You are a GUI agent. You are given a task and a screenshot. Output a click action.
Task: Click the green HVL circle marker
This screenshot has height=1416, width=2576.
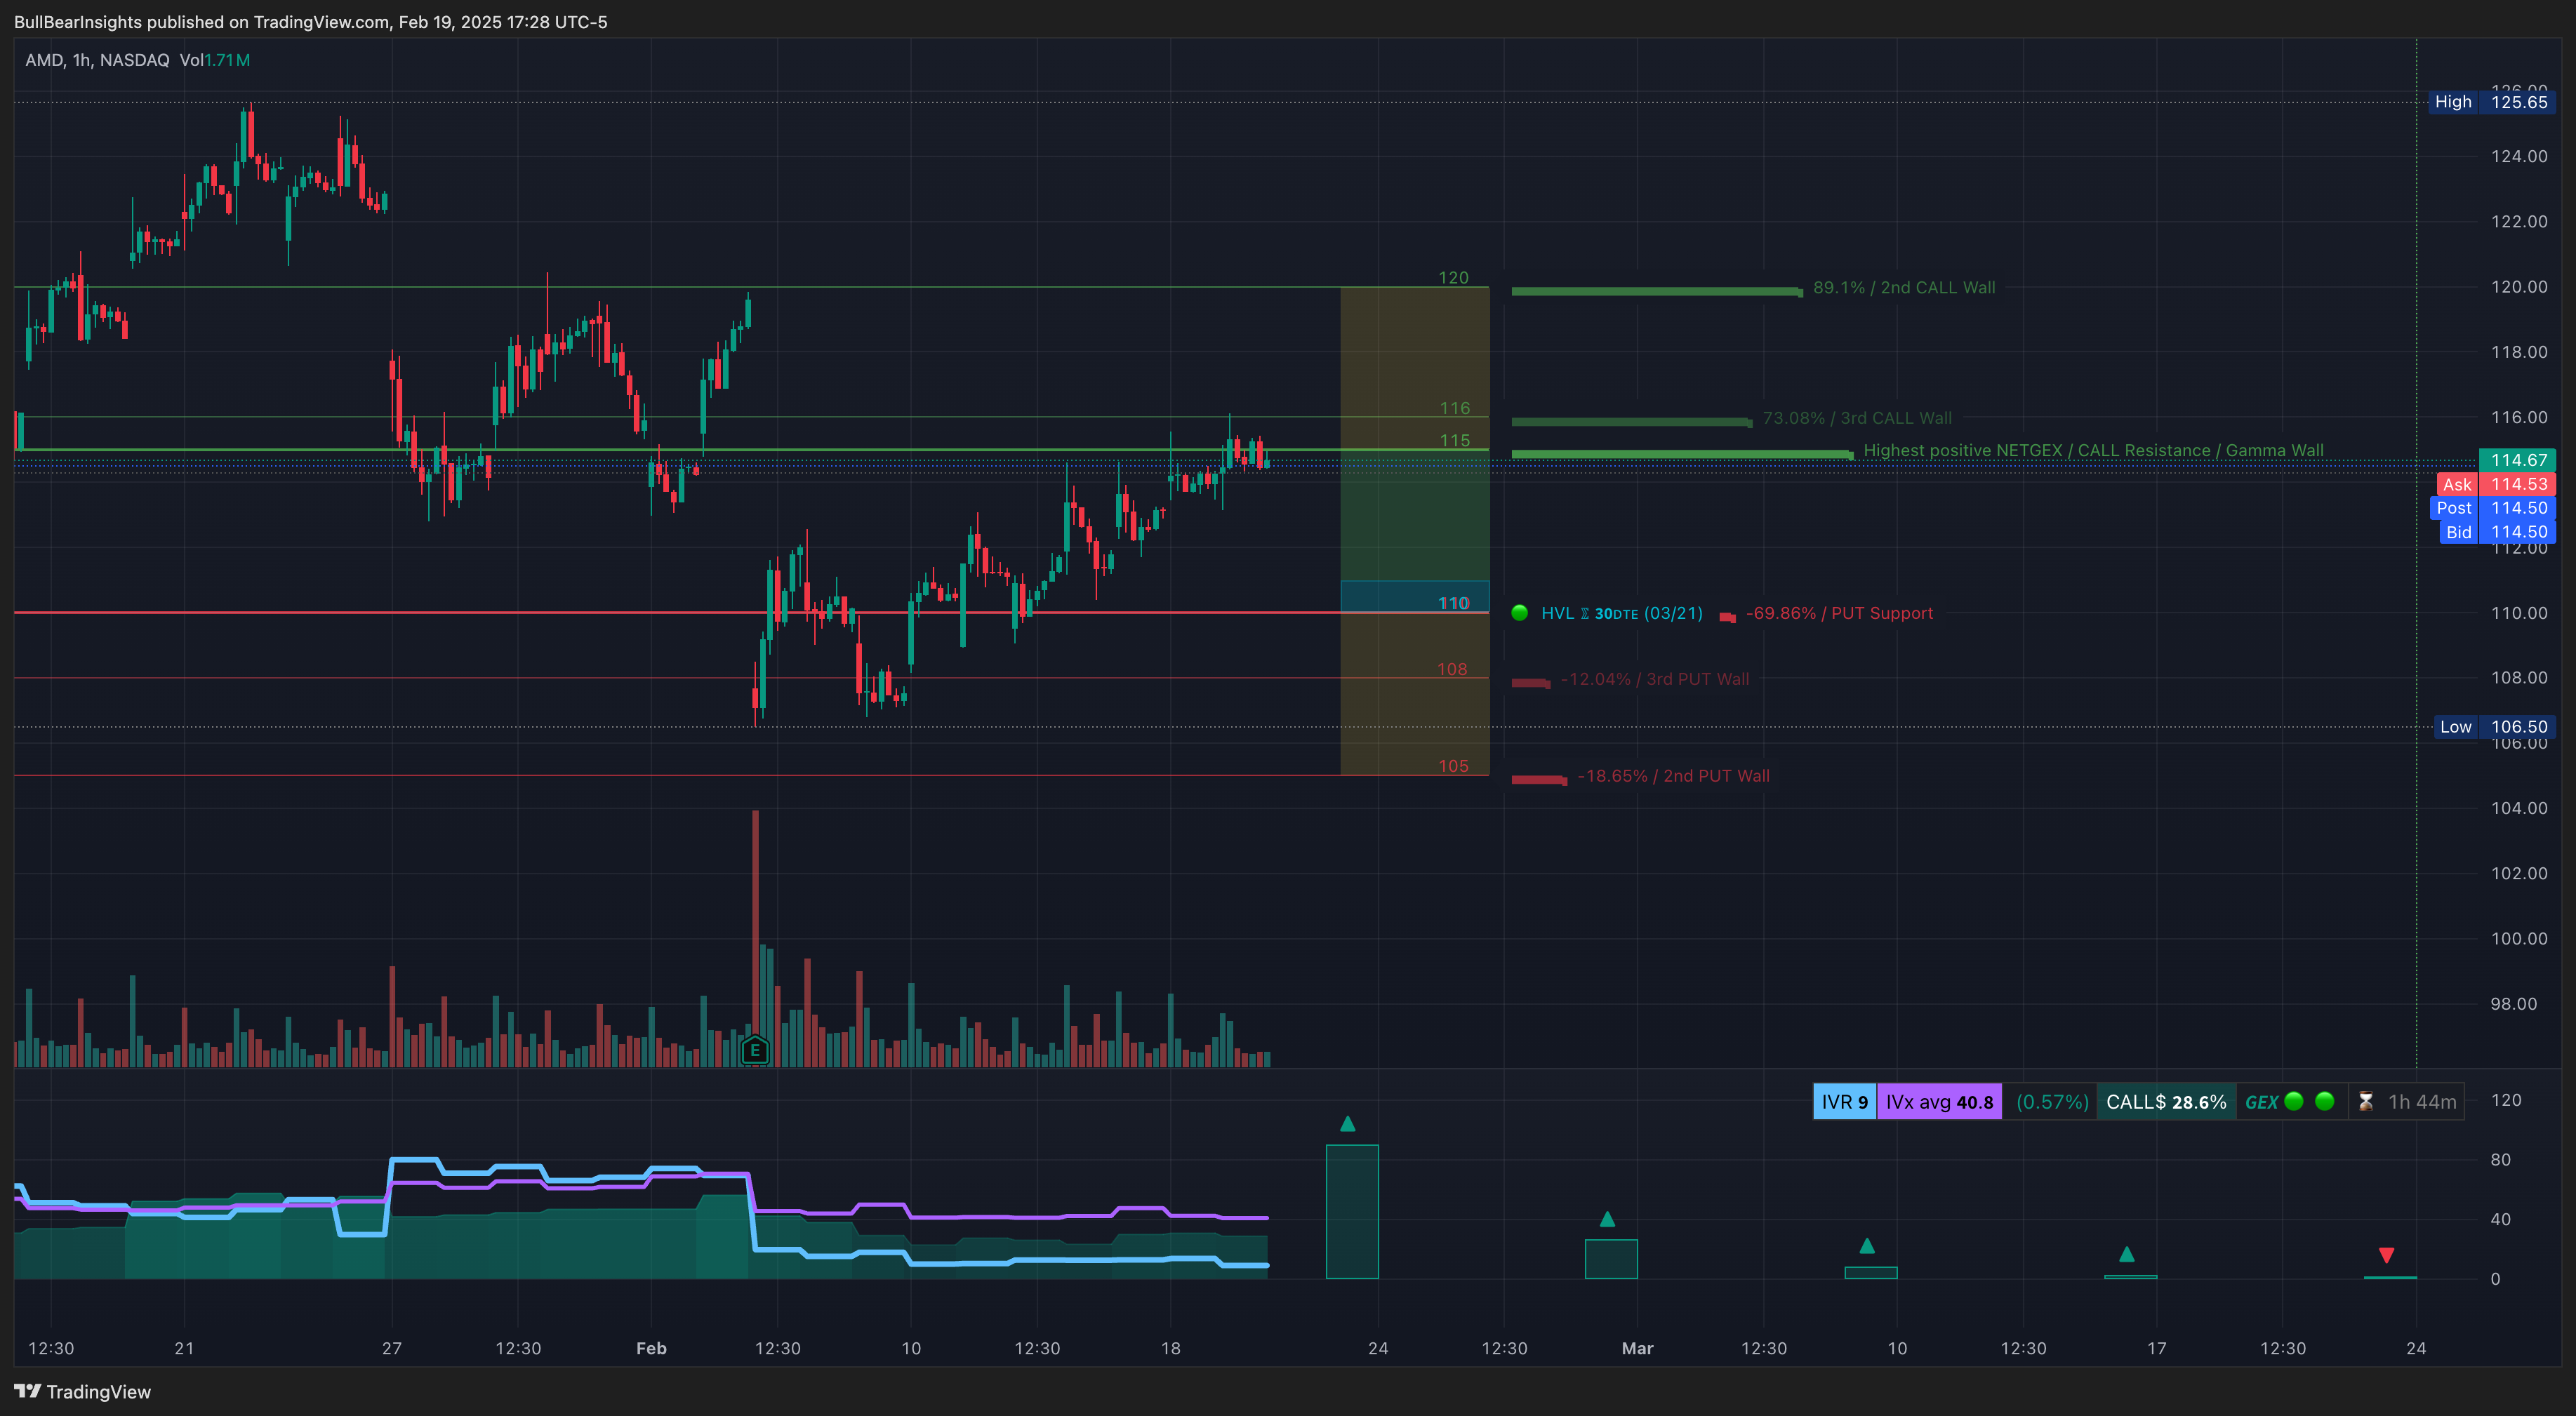point(1519,613)
